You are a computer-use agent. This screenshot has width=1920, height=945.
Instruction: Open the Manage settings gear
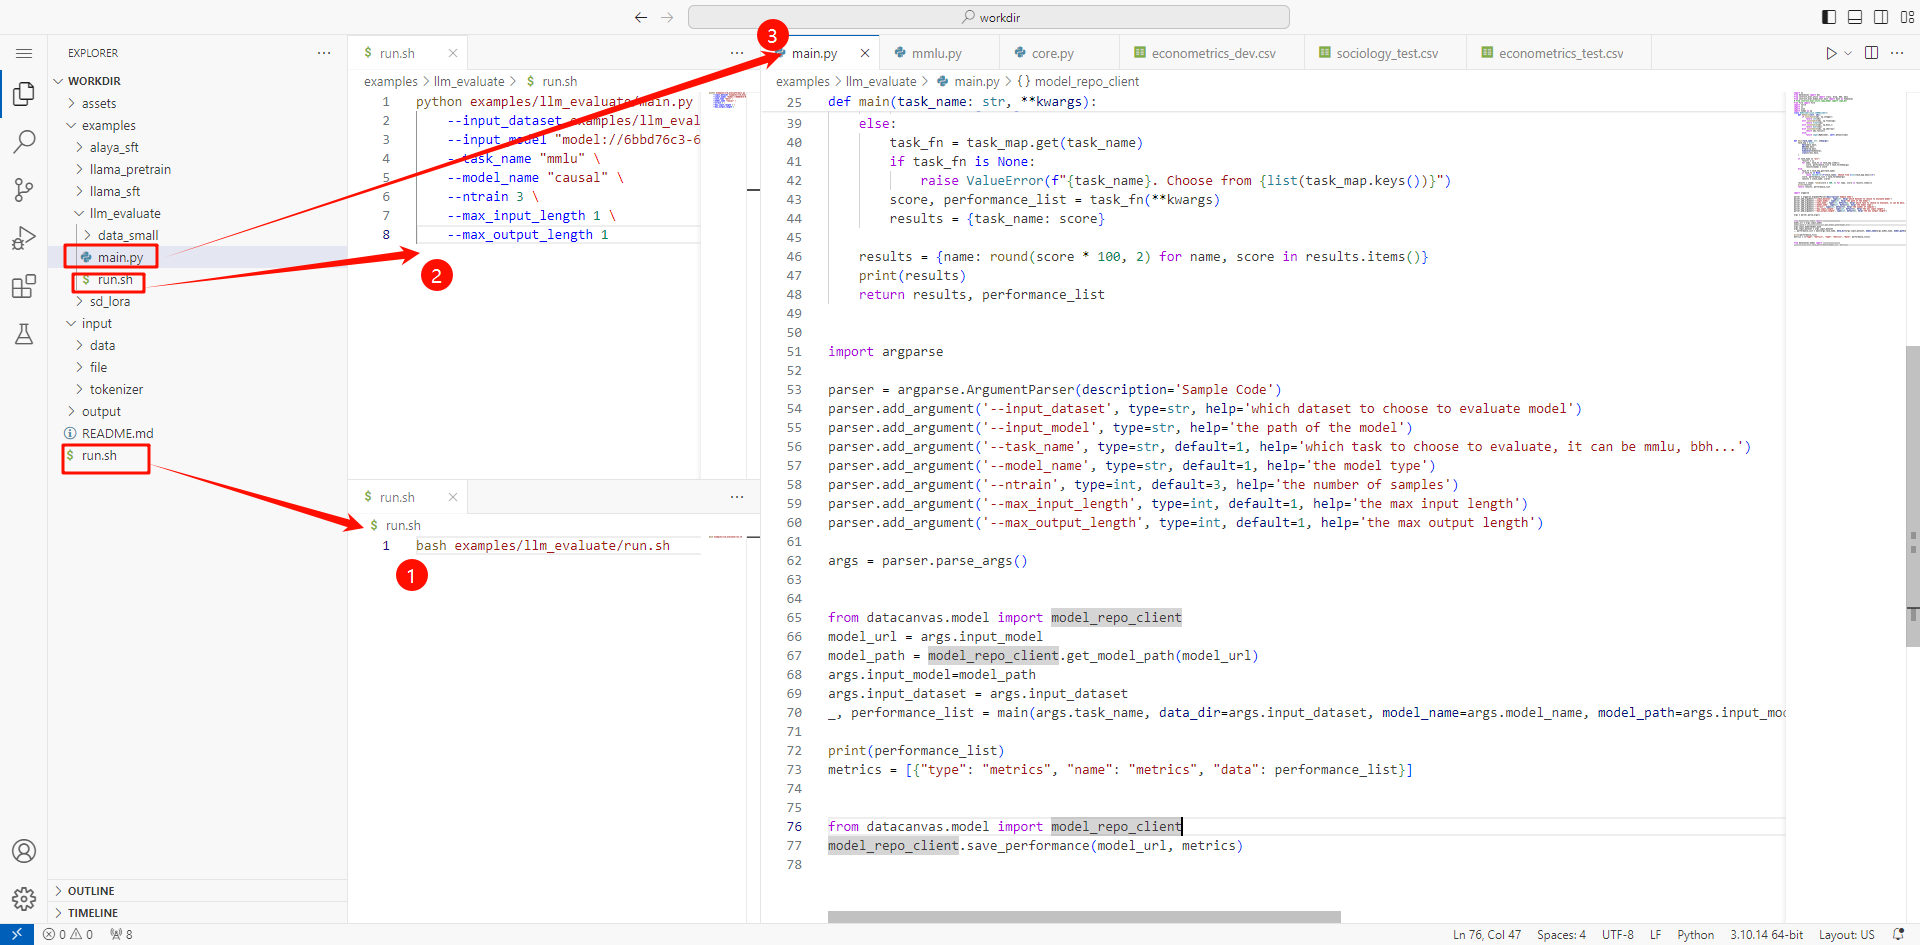24,898
